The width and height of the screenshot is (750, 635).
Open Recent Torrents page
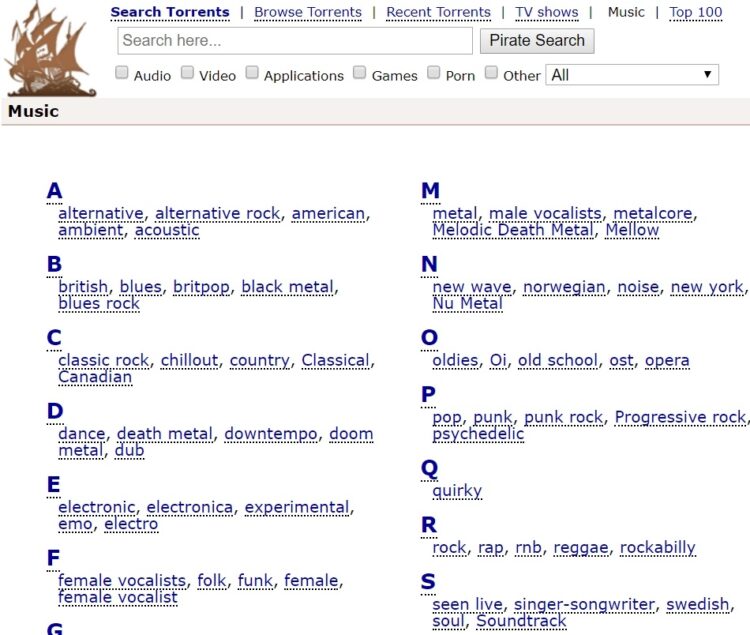point(439,12)
